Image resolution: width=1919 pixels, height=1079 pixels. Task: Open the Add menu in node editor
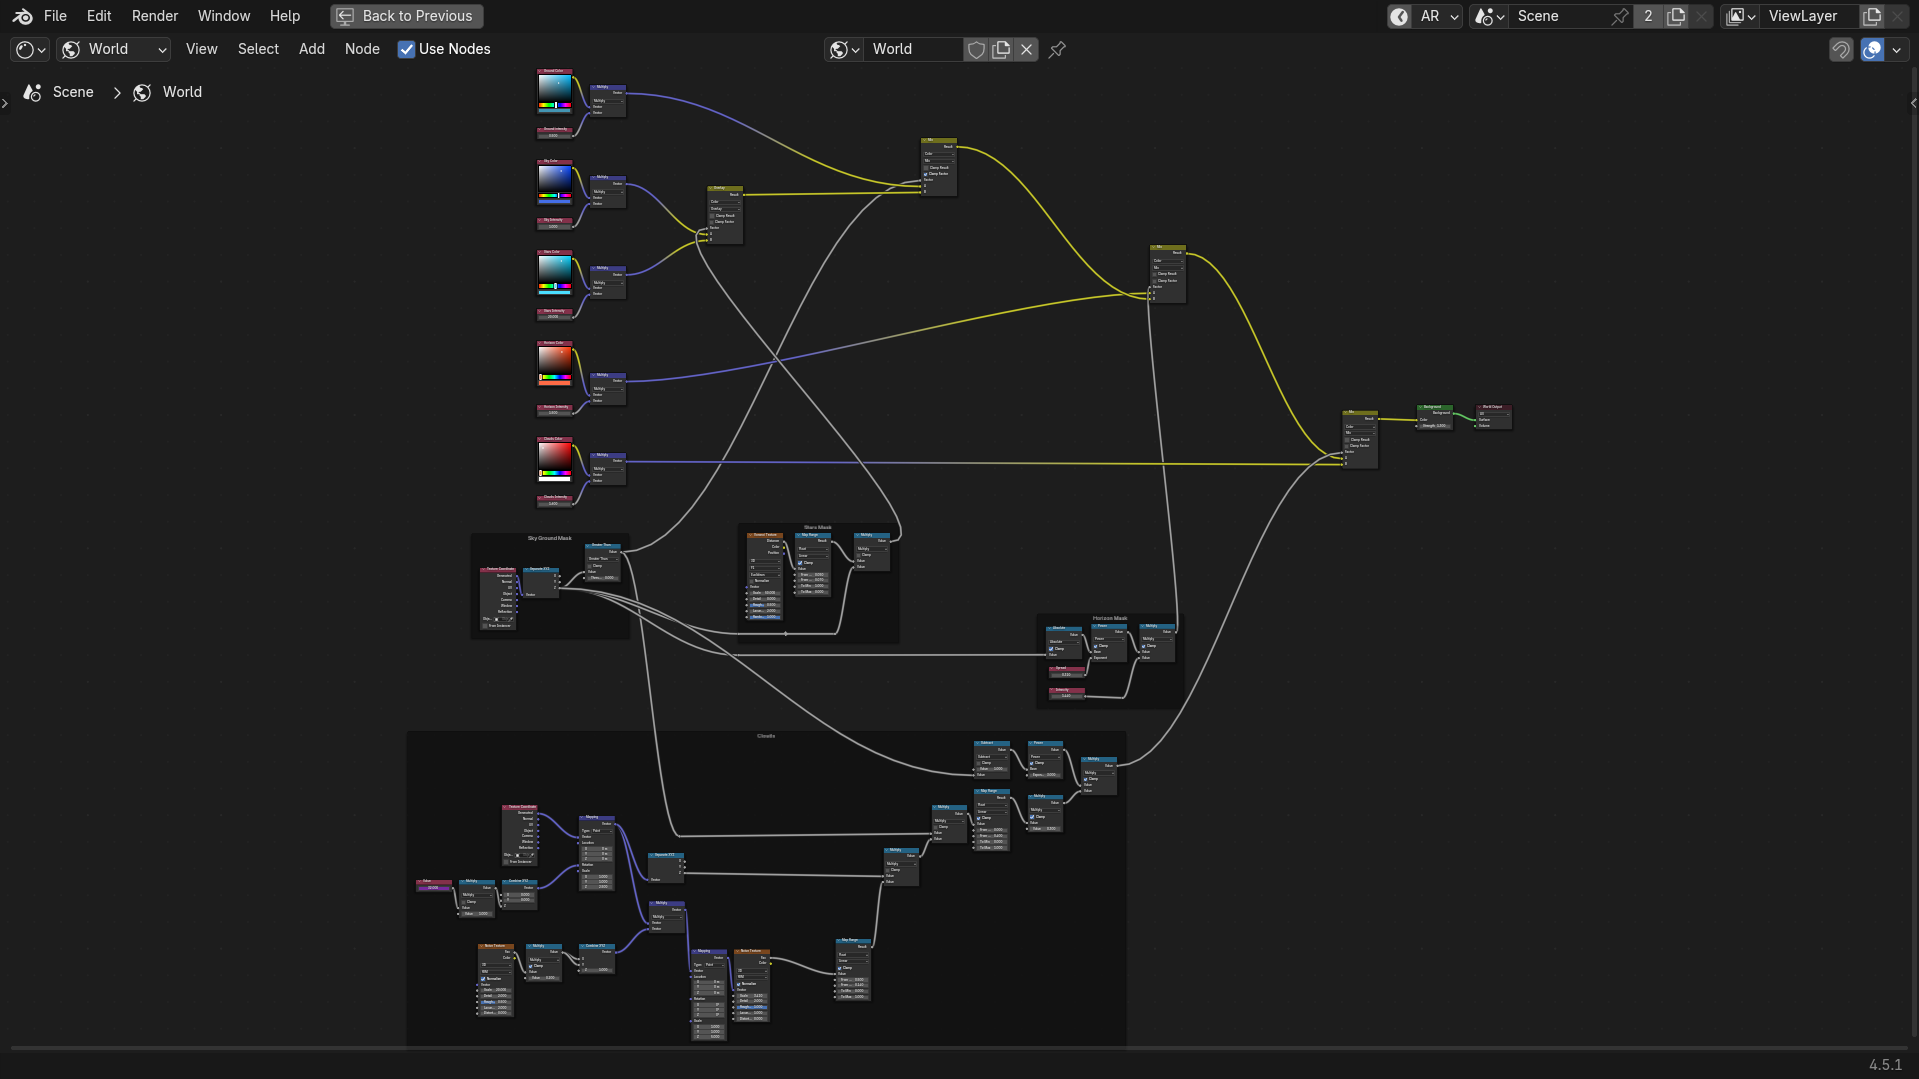(x=311, y=49)
